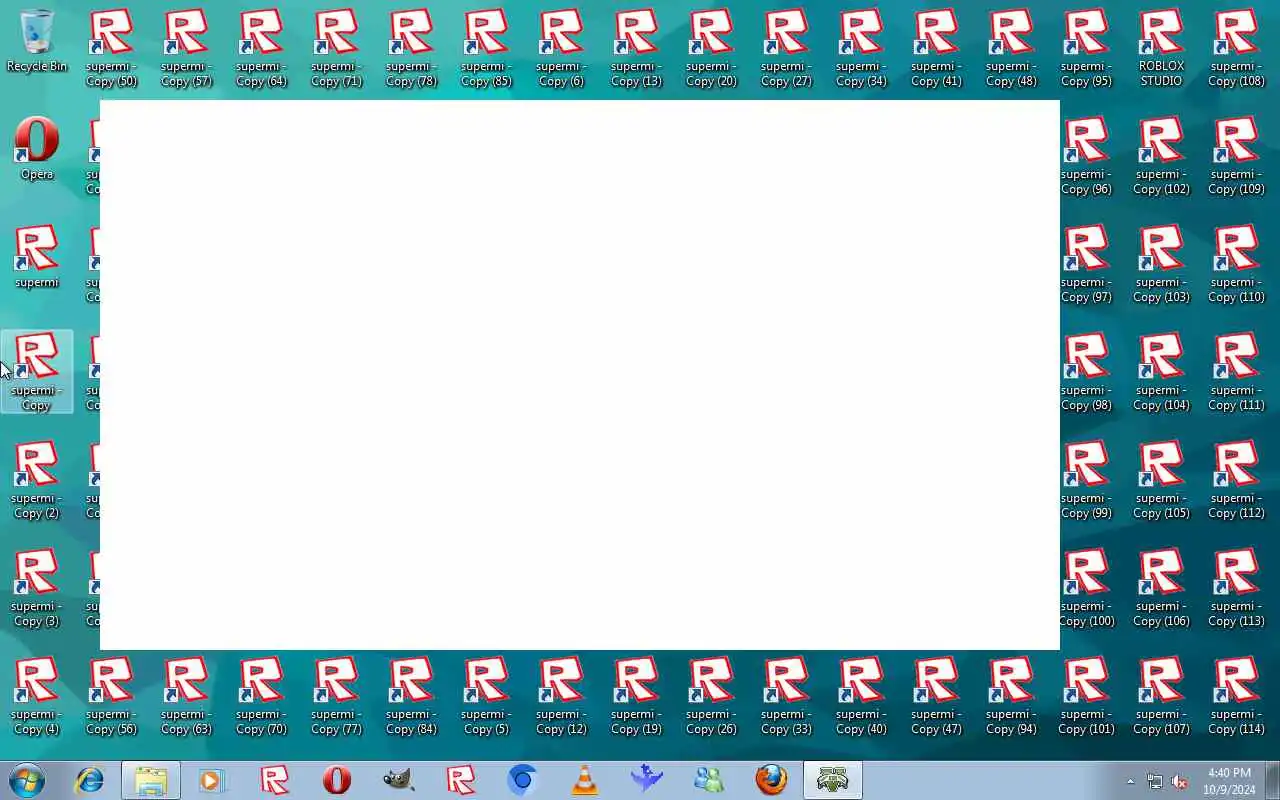Select supermi - Copy (19) icon
Viewport: 1280px width, 800px height.
636,696
